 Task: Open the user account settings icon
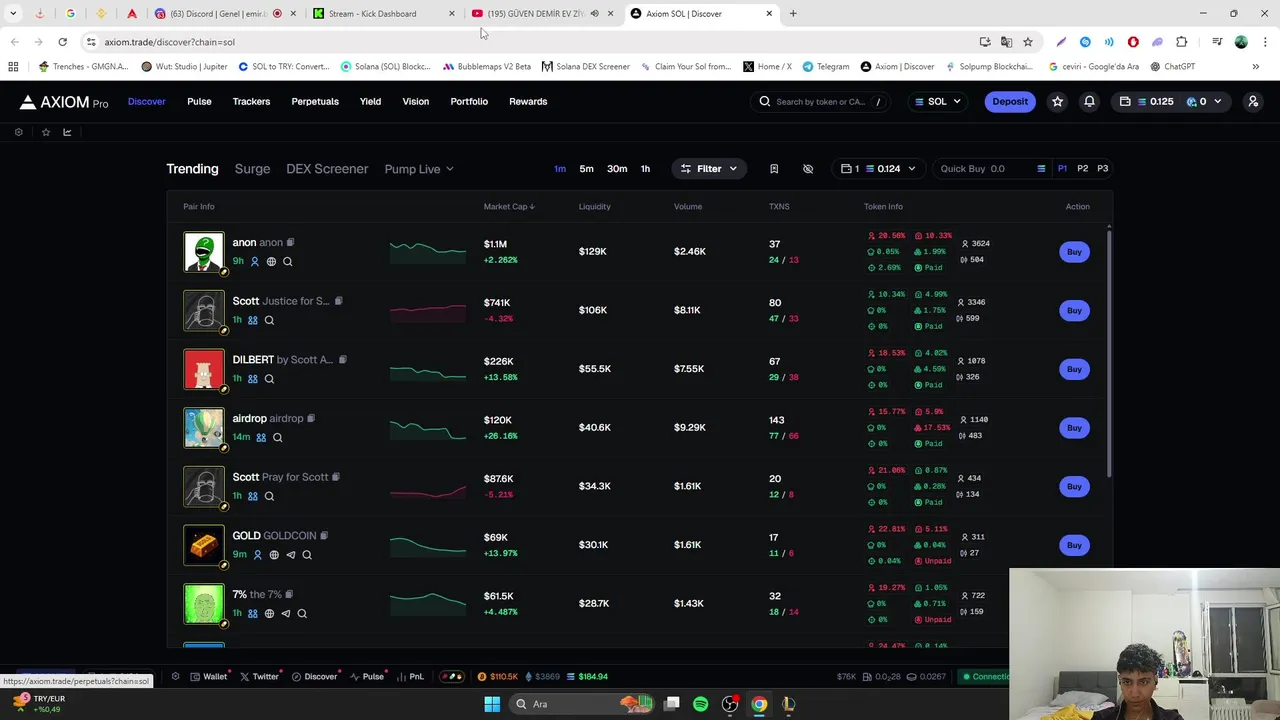[1253, 101]
